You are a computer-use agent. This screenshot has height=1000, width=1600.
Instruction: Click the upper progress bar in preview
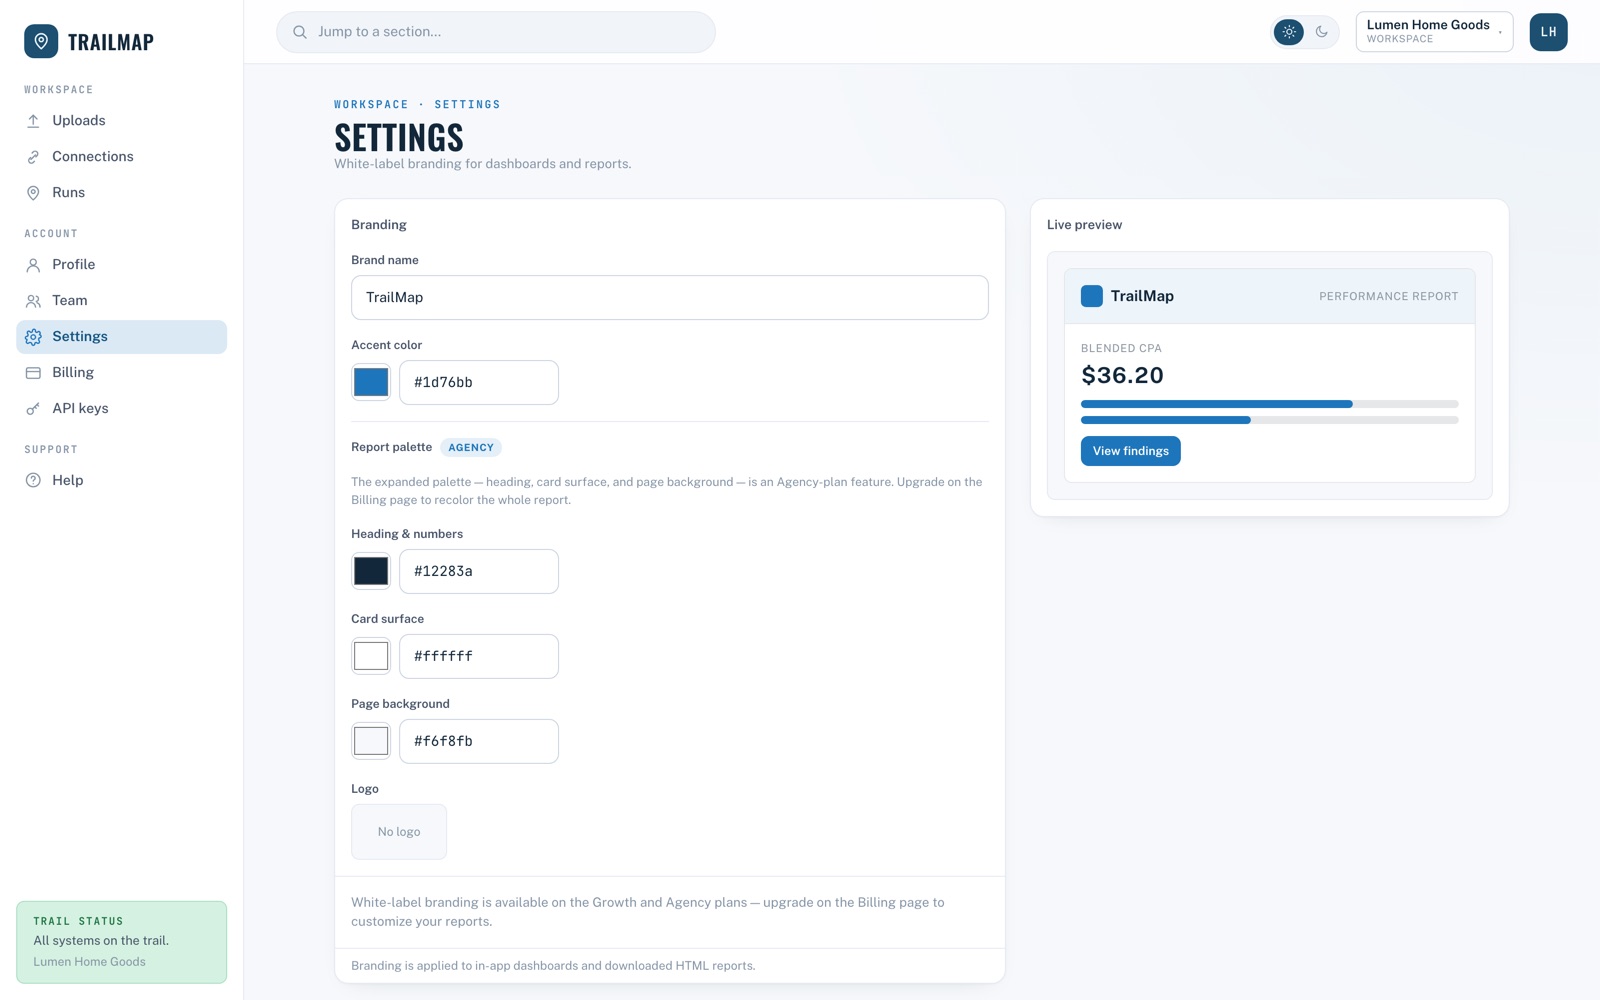[1269, 404]
